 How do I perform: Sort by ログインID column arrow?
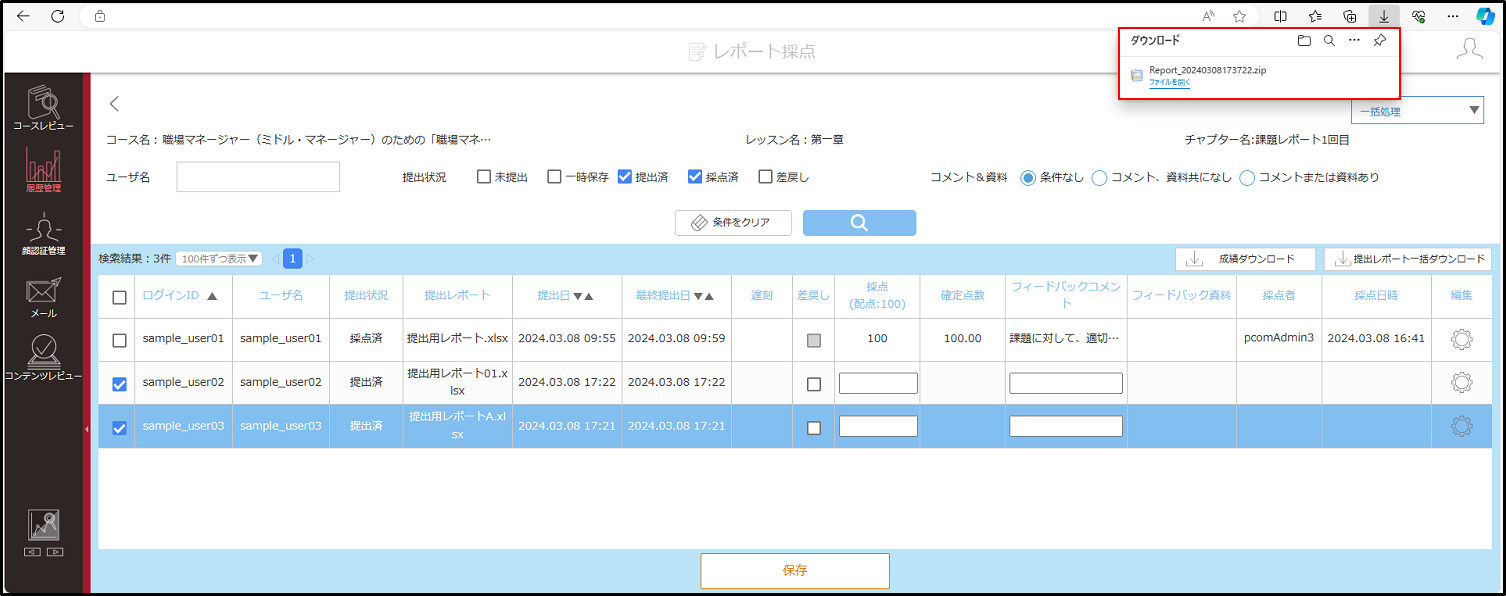click(211, 296)
